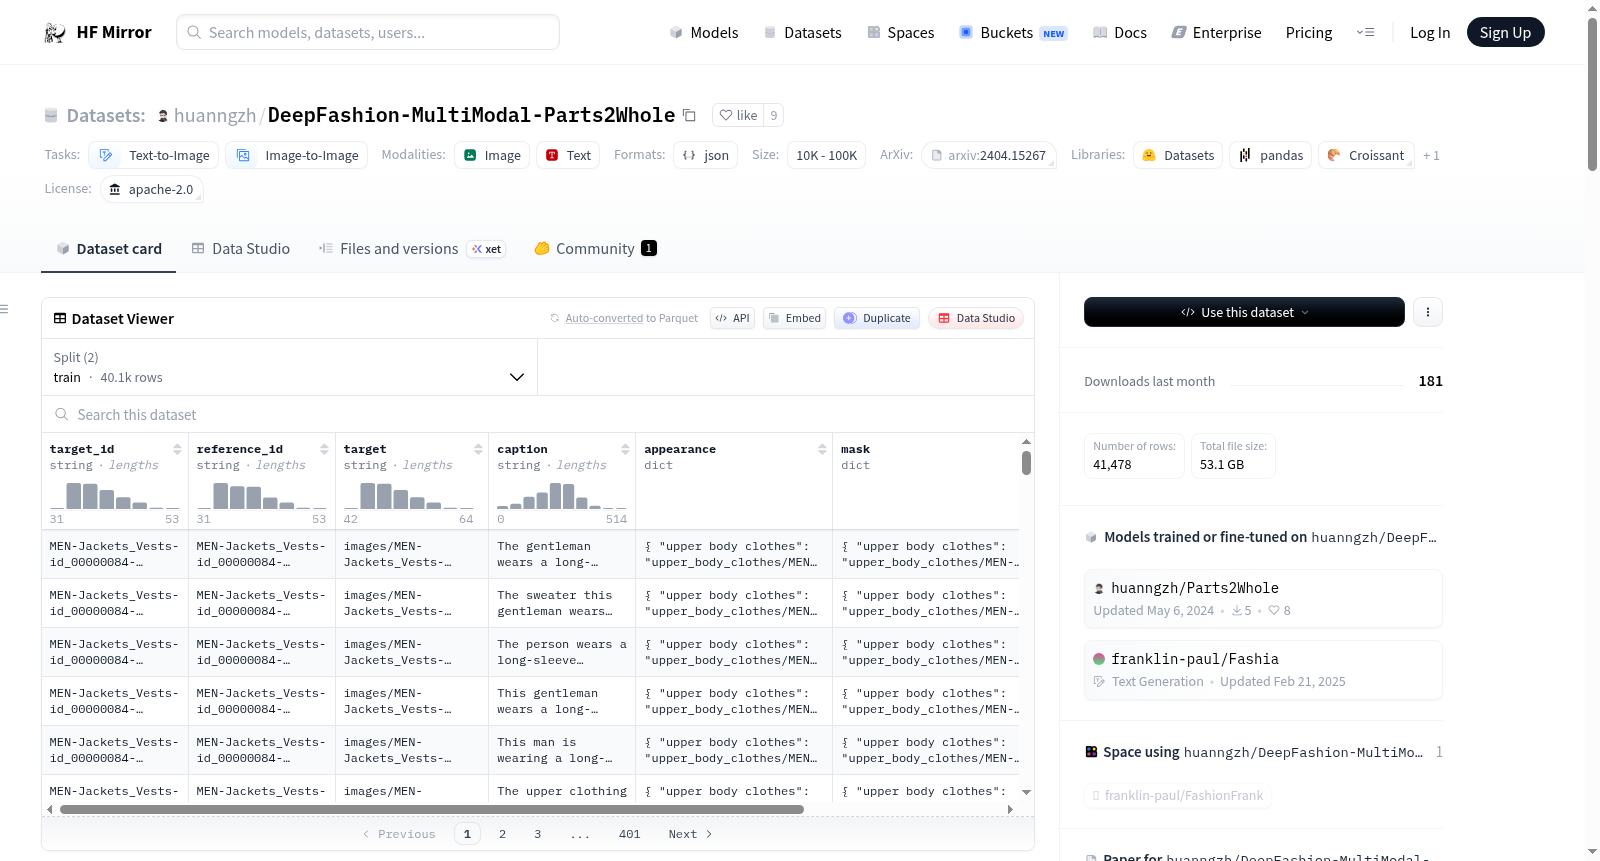
Task: Go to page 3 of dataset rows
Action: click(537, 834)
